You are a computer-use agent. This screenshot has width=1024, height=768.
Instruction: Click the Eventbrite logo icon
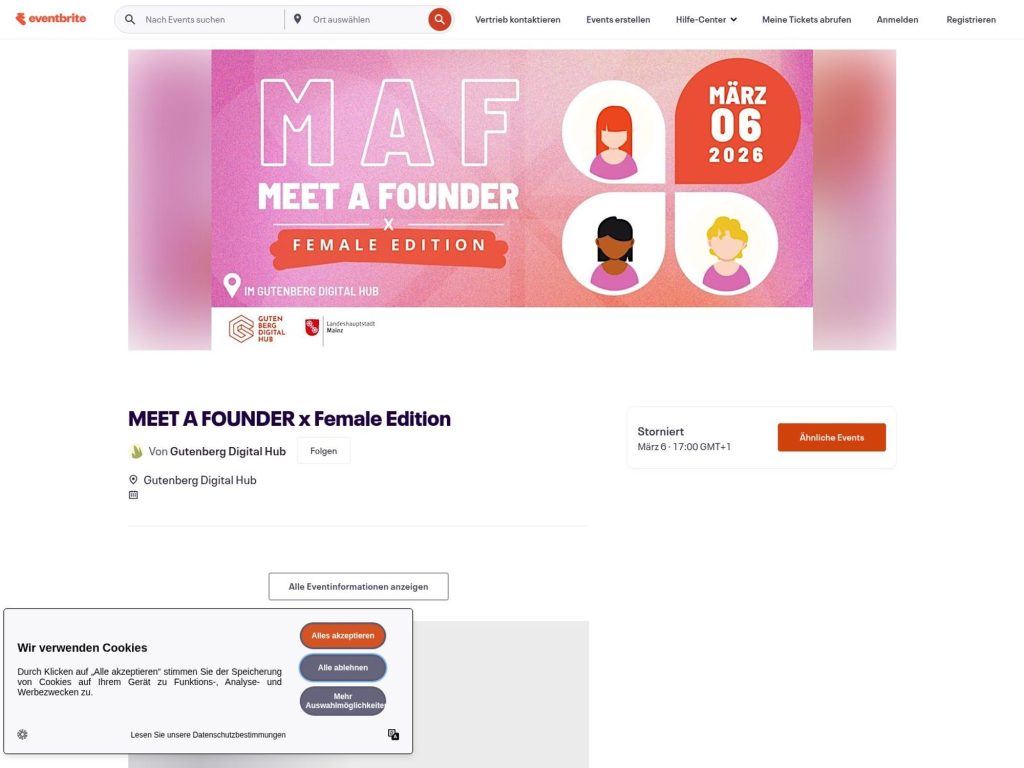point(20,18)
